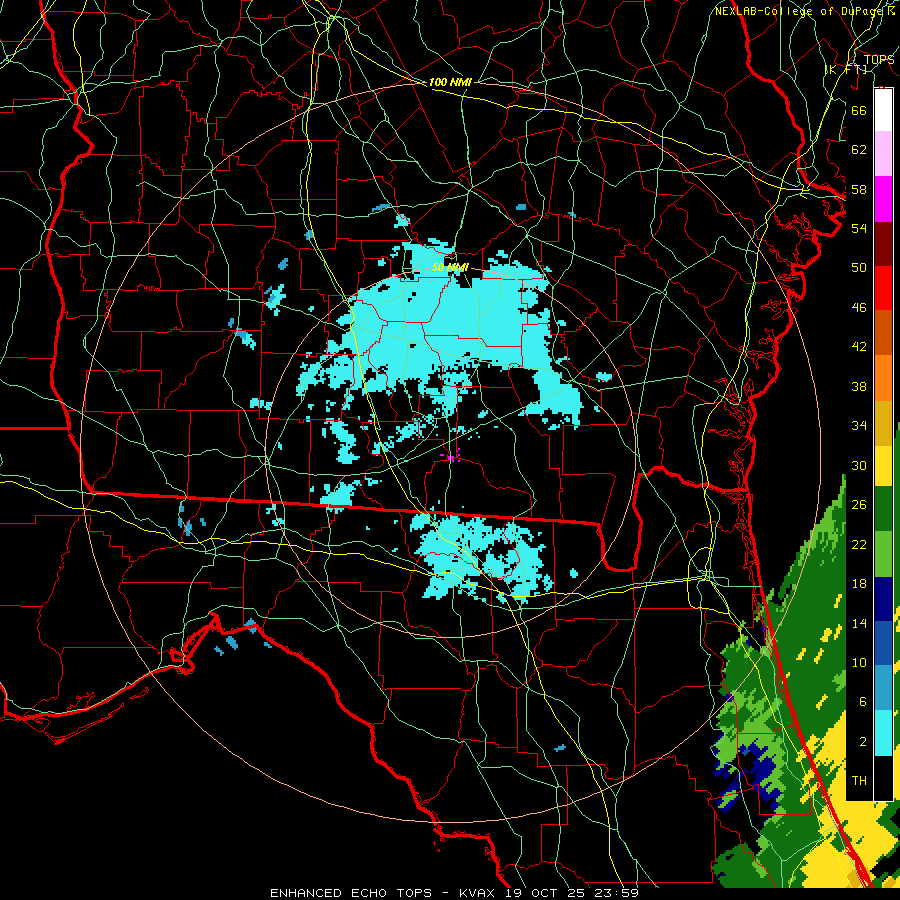Viewport: 900px width, 900px height.
Task: Click the light pink legend swatch
Action: pyautogui.click(x=883, y=153)
